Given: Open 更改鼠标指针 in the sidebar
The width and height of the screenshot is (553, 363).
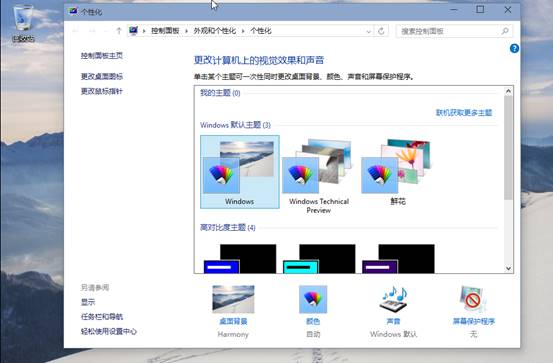Looking at the screenshot, I should tap(102, 91).
